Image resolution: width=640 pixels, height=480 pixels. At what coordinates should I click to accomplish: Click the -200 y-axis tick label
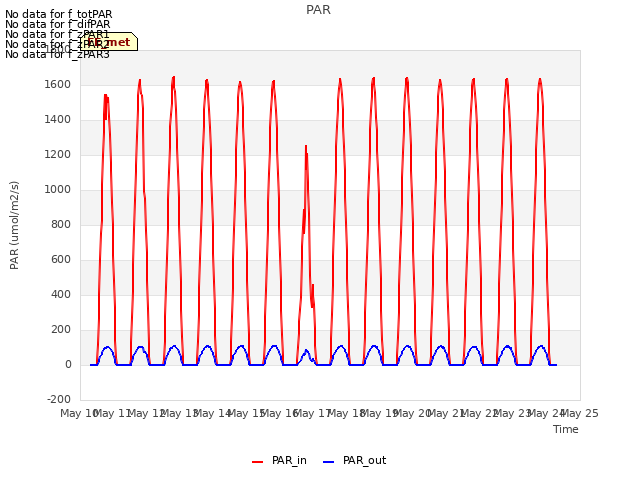pyautogui.click(x=59, y=399)
